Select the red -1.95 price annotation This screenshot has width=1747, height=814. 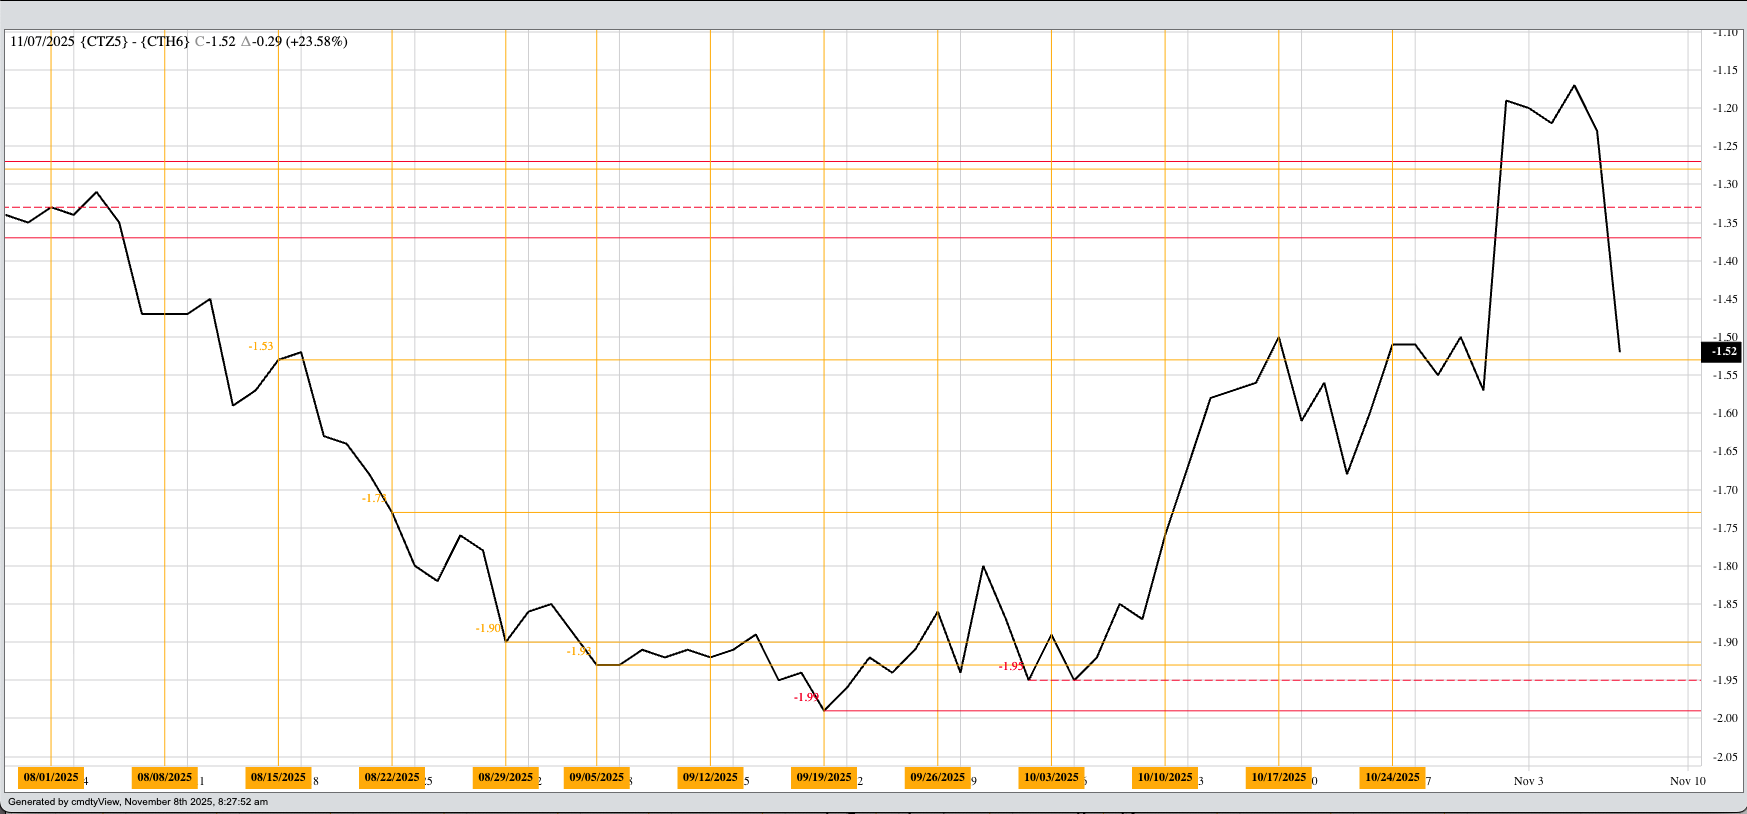(1011, 666)
